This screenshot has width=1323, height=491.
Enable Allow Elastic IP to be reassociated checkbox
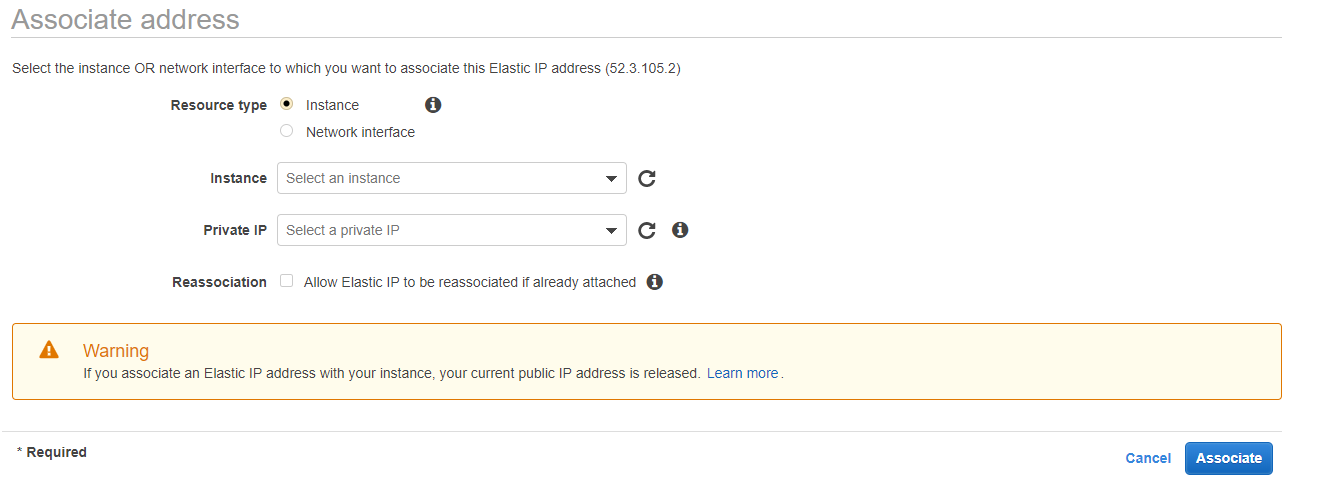pos(287,281)
